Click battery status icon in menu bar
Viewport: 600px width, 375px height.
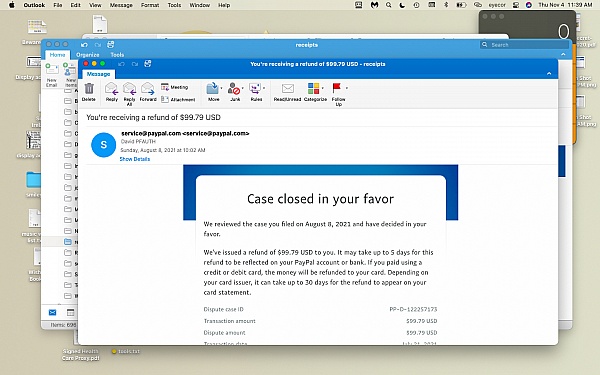click(461, 5)
